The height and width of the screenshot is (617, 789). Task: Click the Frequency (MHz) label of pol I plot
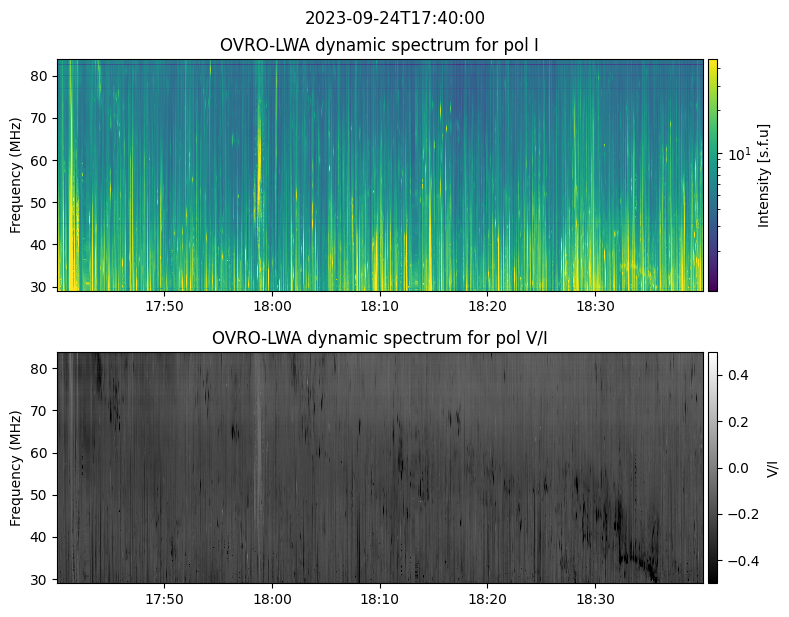click(x=16, y=175)
